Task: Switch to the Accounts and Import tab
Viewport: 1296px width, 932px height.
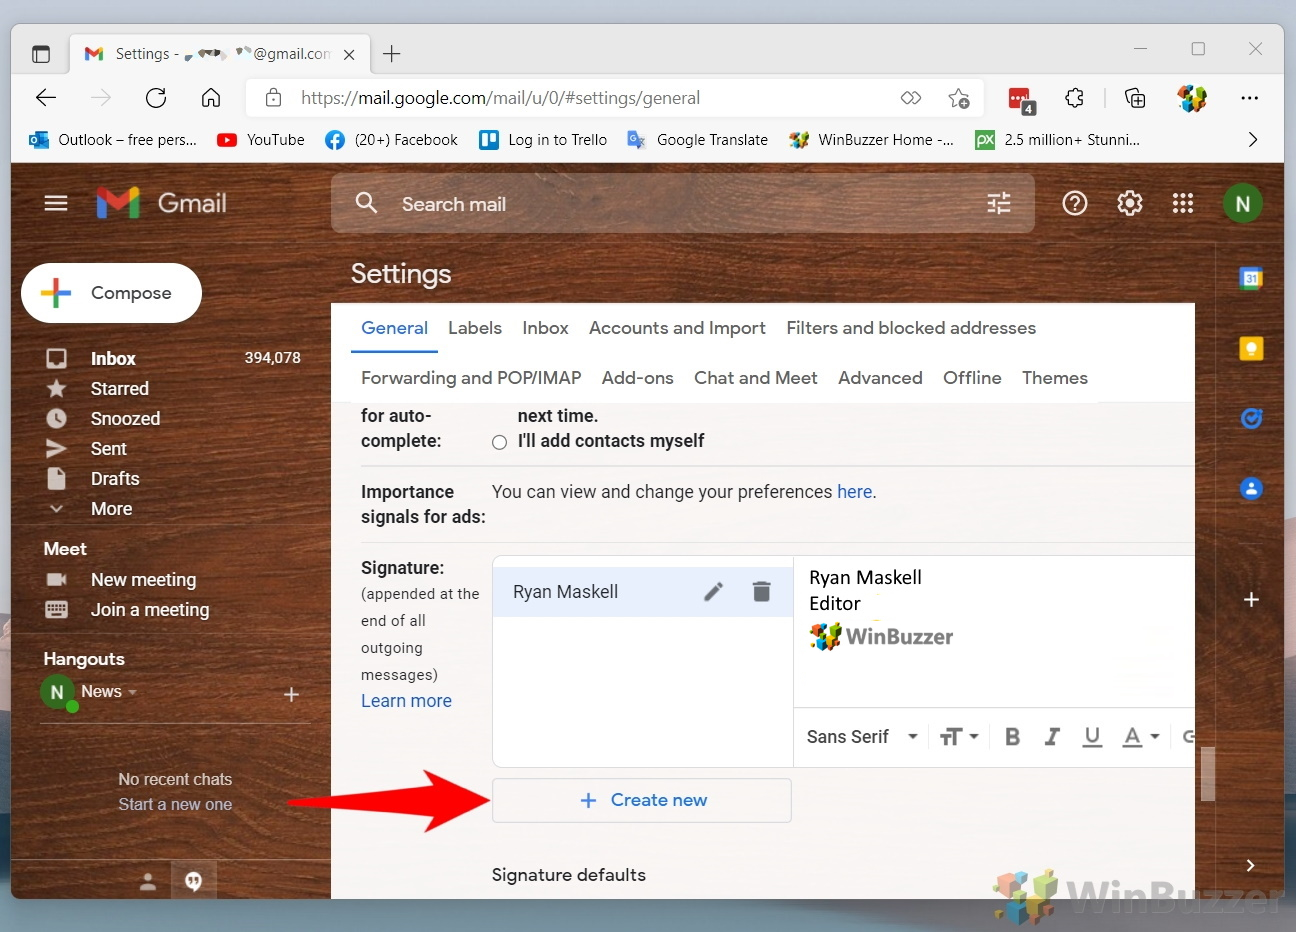Action: (677, 328)
